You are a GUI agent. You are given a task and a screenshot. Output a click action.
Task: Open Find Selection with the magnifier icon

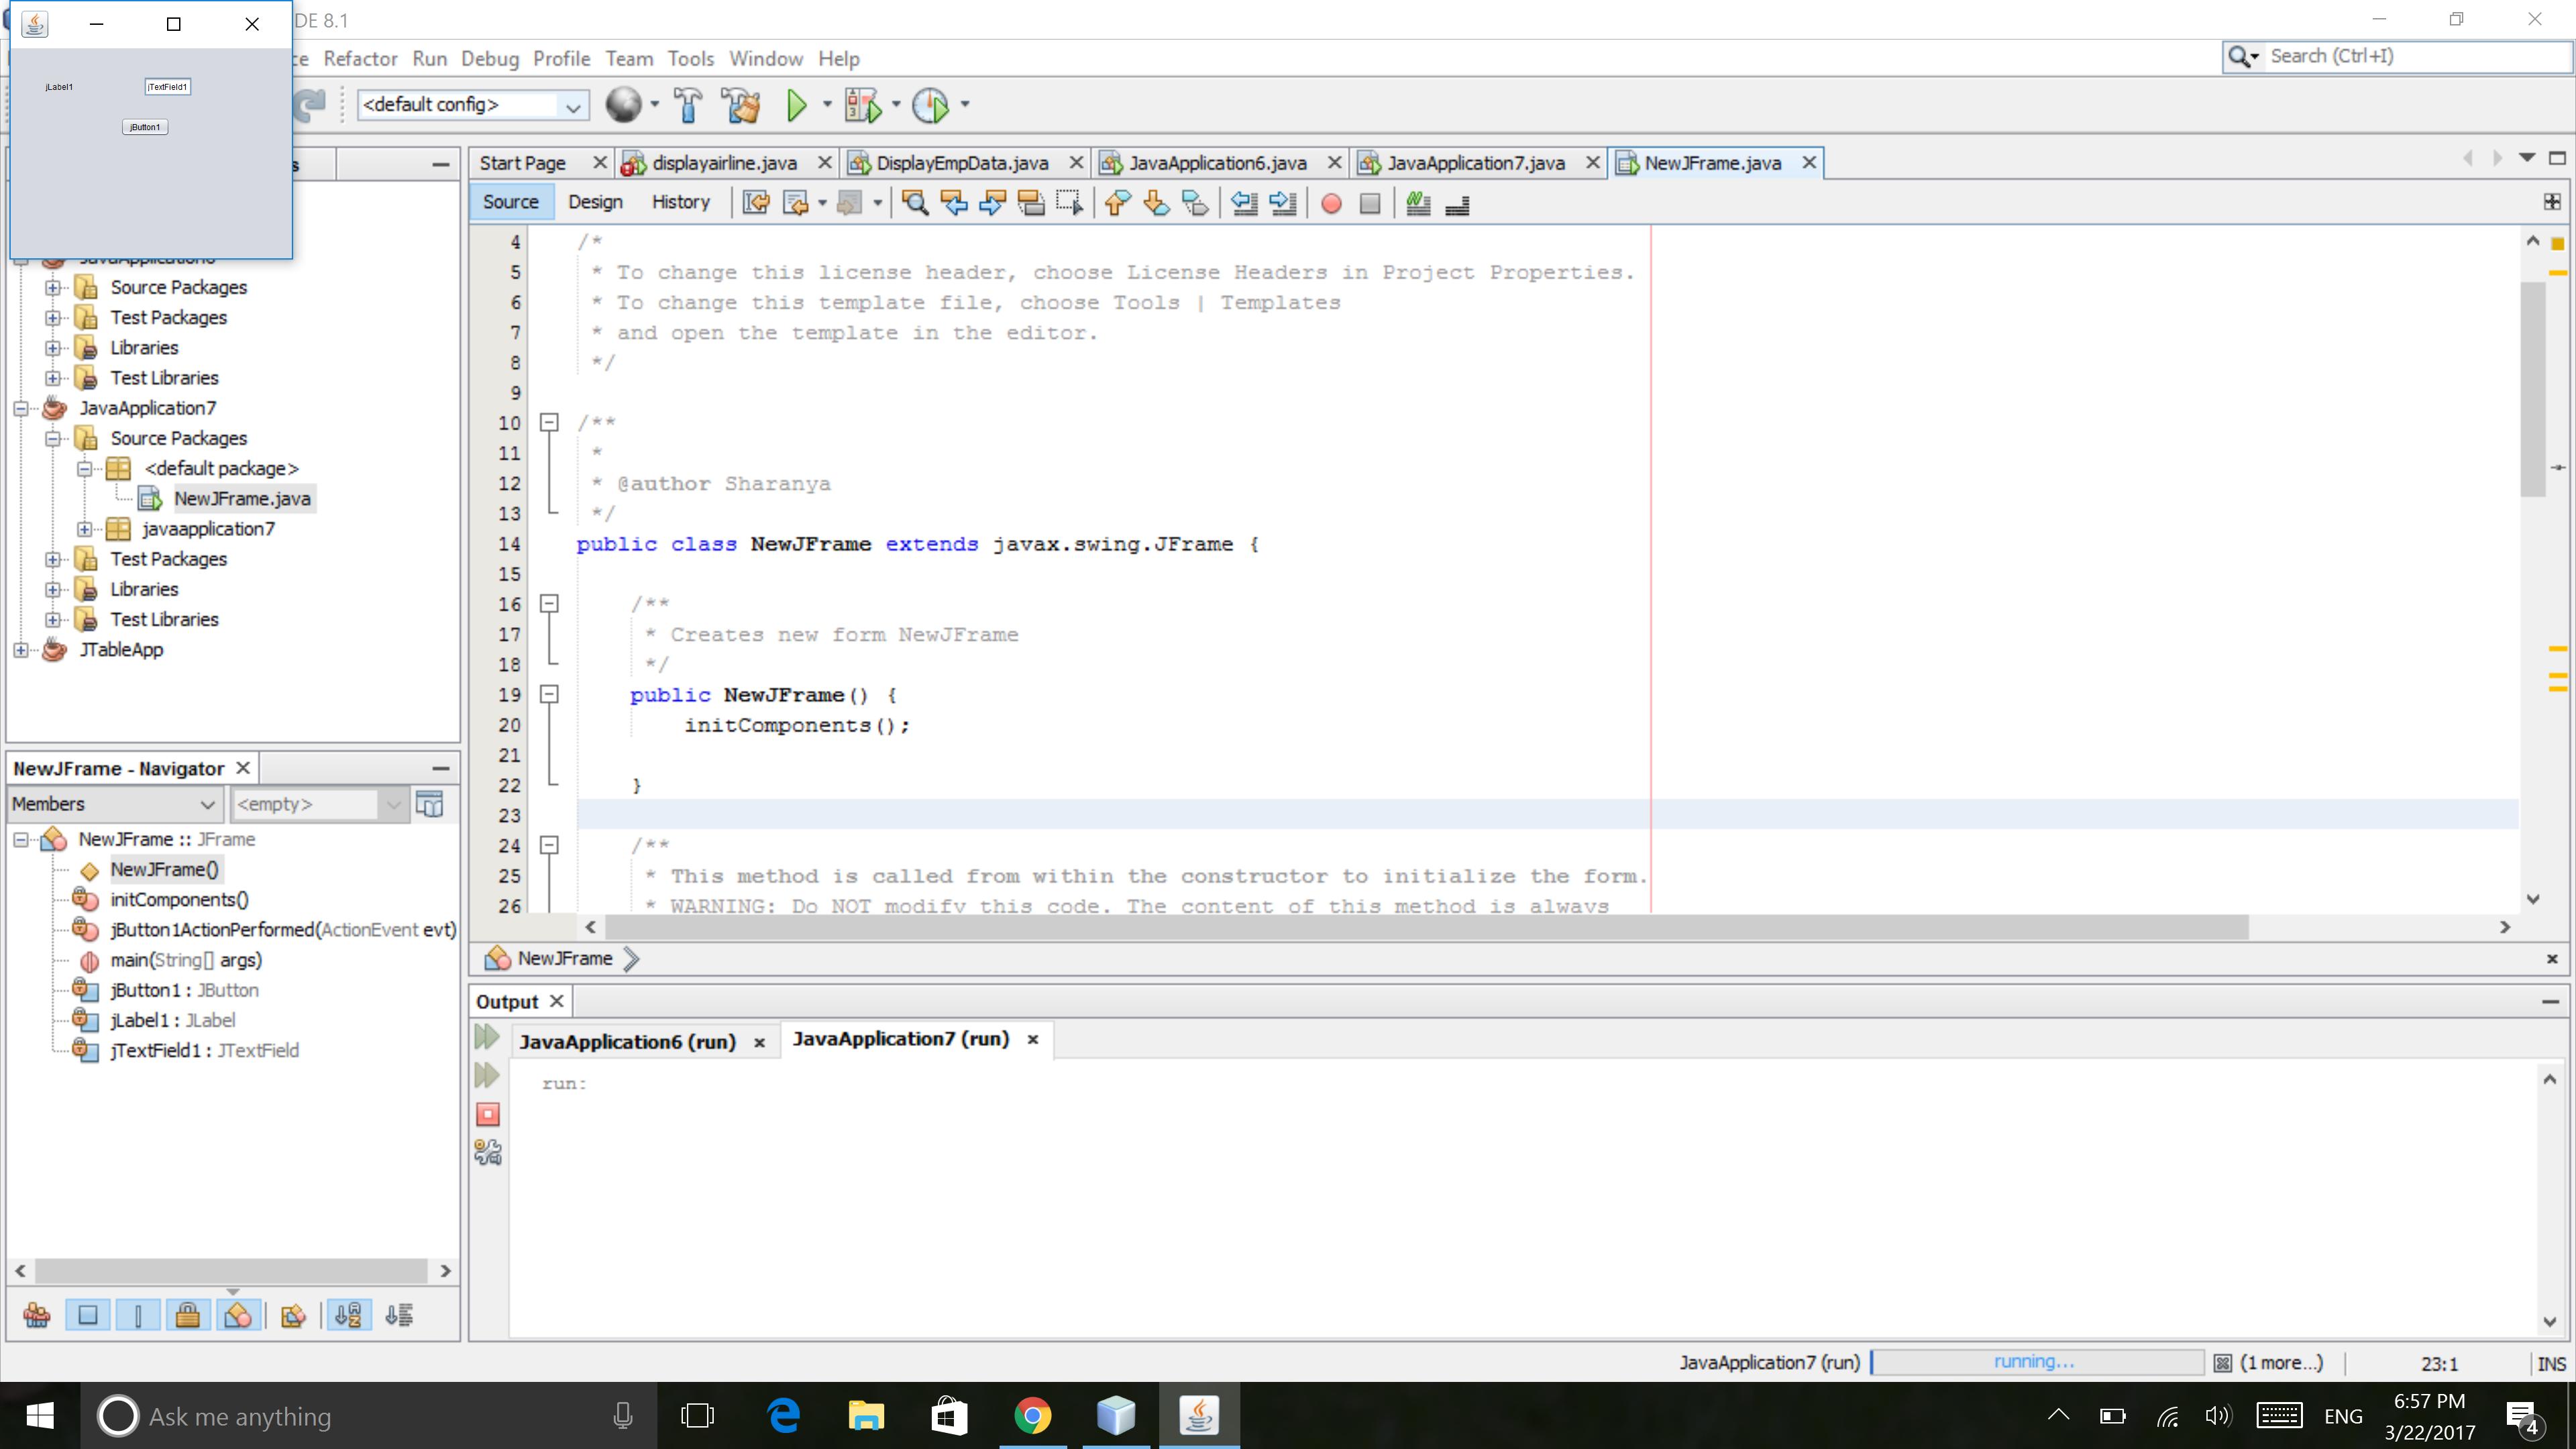pos(915,203)
